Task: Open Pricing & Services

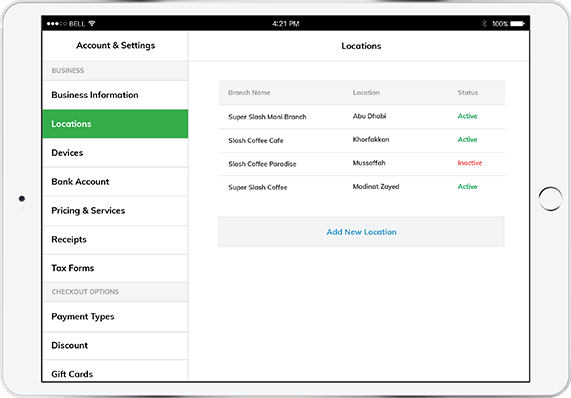Action: point(115,210)
